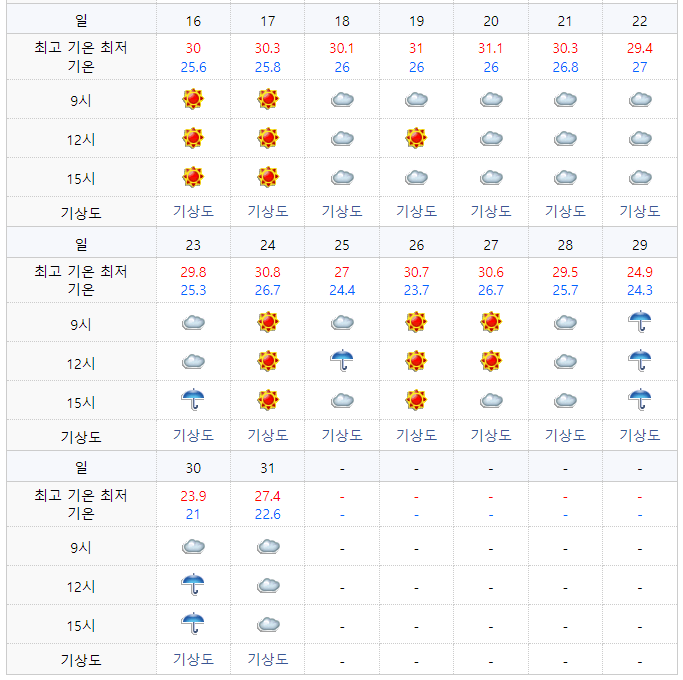Click the sun icon for day 19 at 12시
683x680 pixels.
pos(416,139)
